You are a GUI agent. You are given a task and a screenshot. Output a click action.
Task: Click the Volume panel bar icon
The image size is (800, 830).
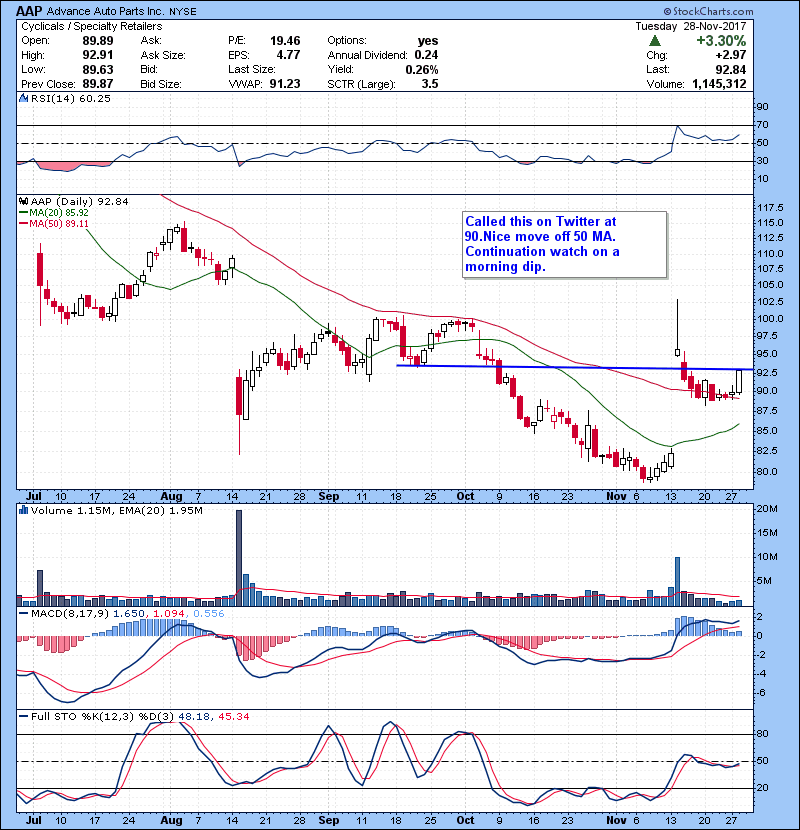(x=23, y=510)
